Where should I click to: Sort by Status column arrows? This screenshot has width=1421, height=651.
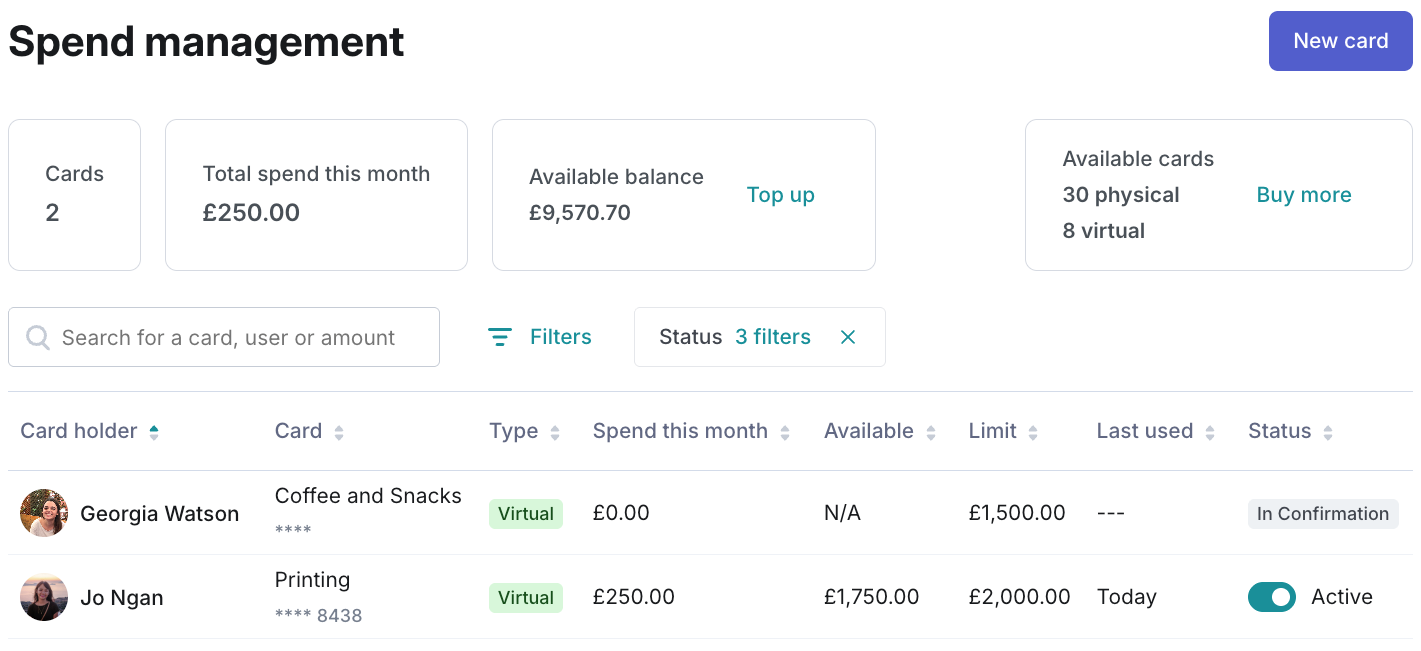(1328, 432)
